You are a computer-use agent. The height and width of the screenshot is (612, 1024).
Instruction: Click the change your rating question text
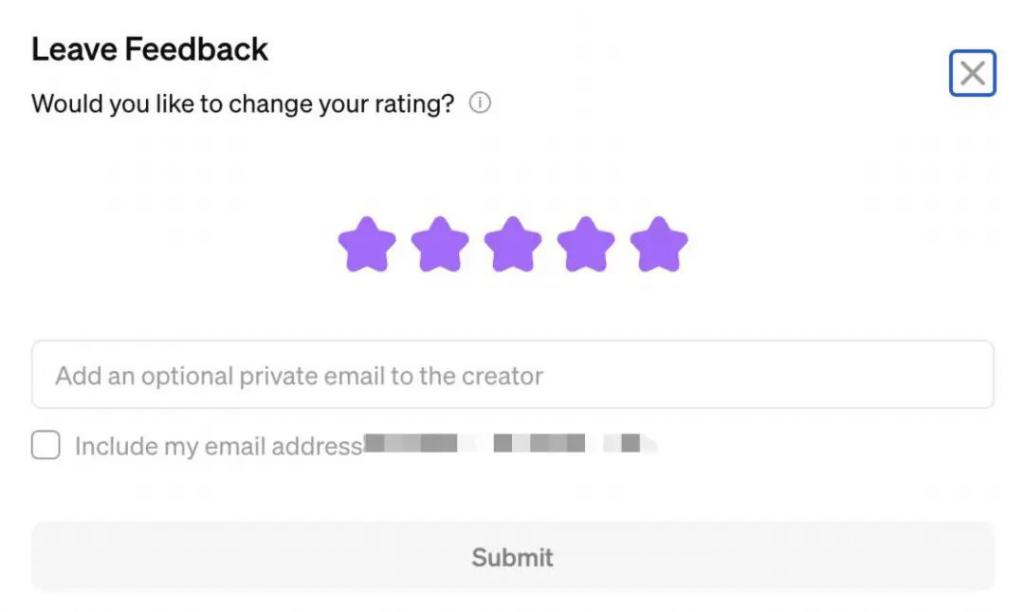click(x=243, y=104)
